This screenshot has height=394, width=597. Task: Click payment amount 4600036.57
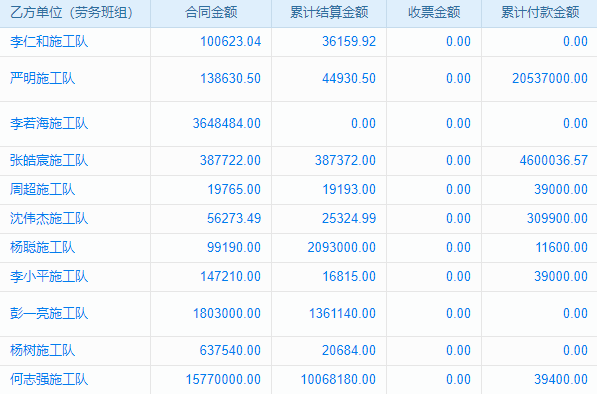click(x=554, y=160)
